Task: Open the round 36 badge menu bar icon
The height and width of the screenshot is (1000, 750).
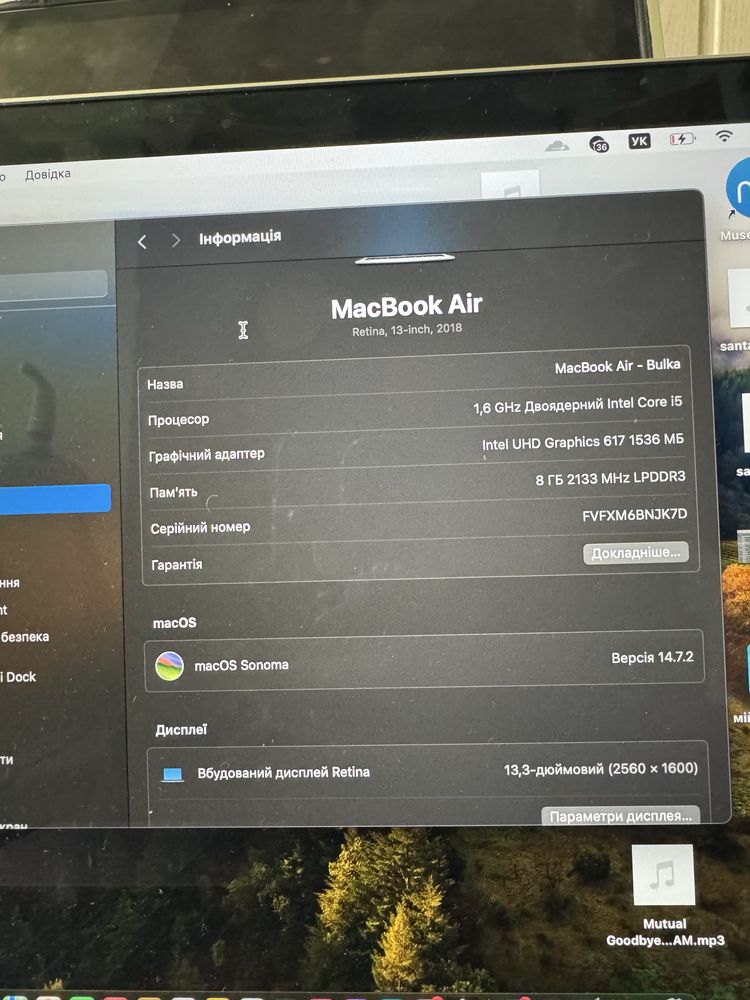Action: tap(599, 144)
